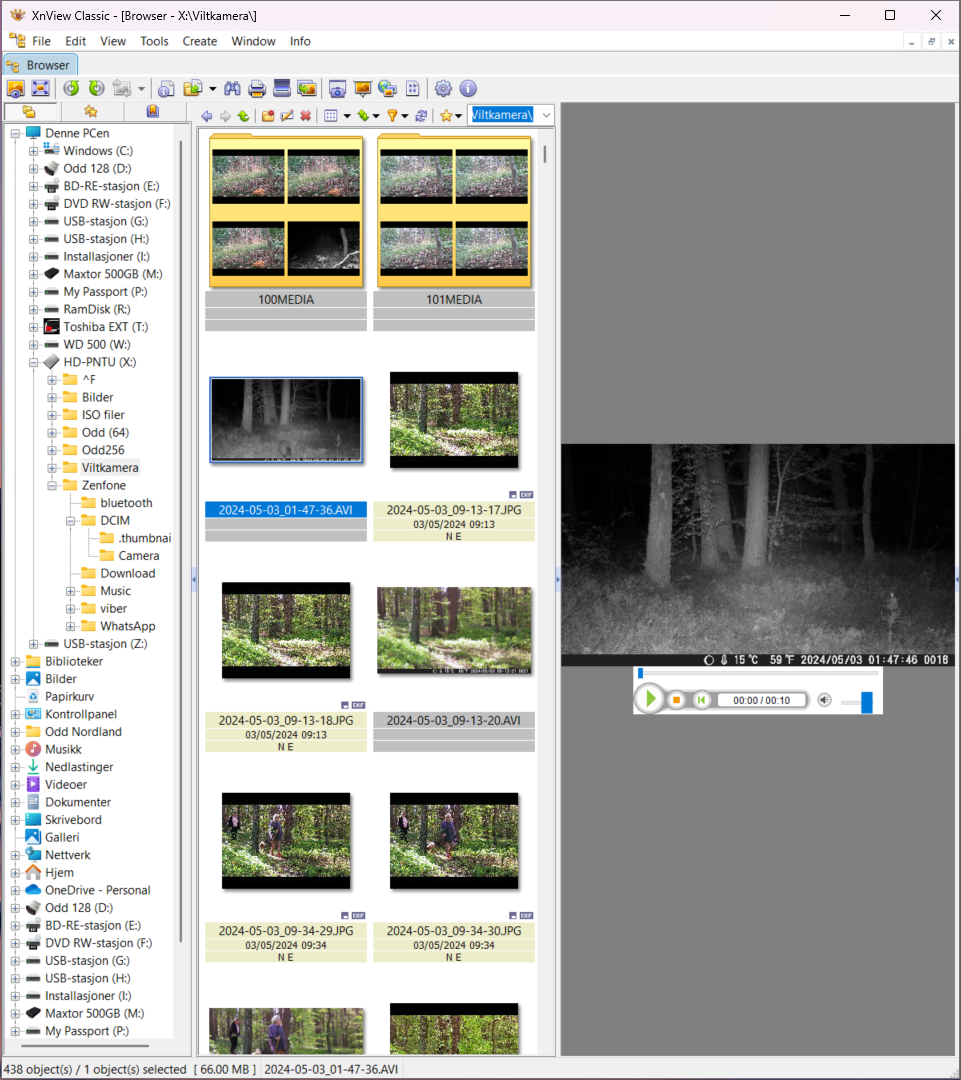
Task: Delete selected file with red X icon
Action: point(305,116)
